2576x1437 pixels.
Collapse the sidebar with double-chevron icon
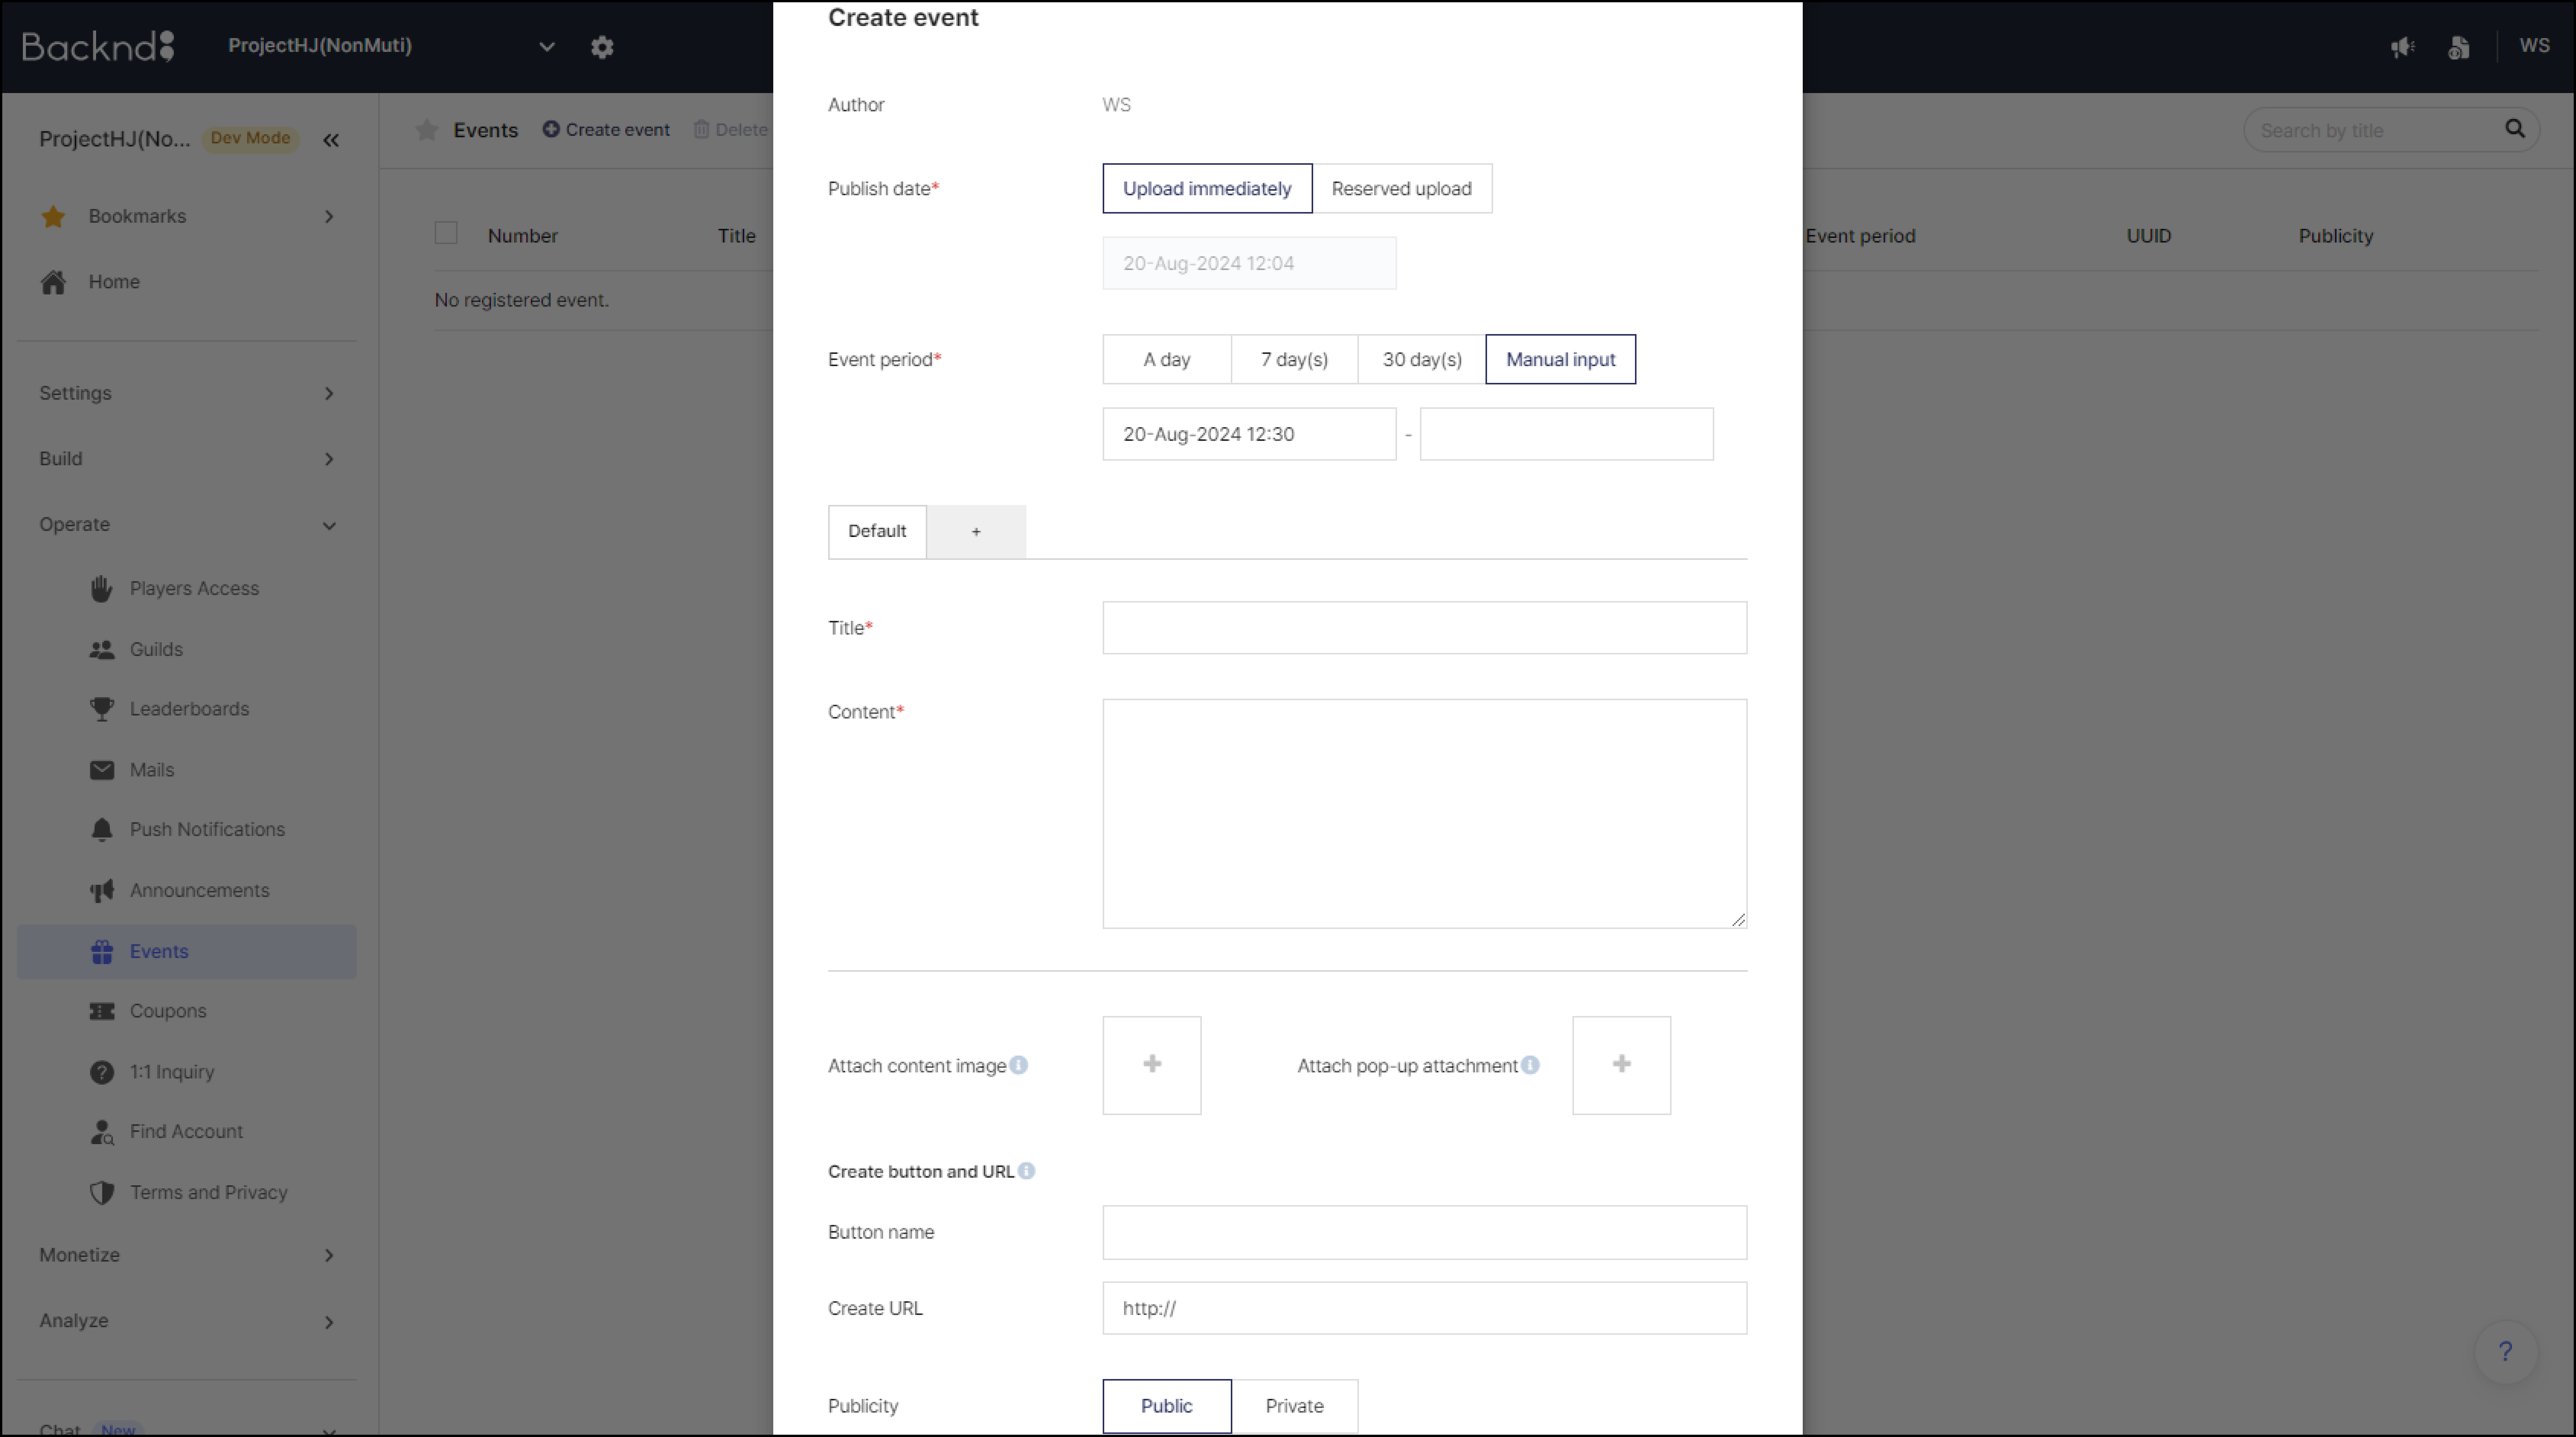pos(331,140)
